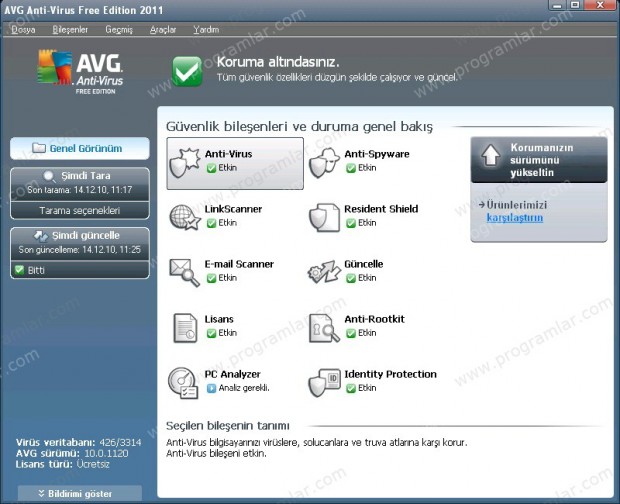Click the Etkin status check under Anti-Spyware
The height and width of the screenshot is (504, 620).
pos(351,168)
